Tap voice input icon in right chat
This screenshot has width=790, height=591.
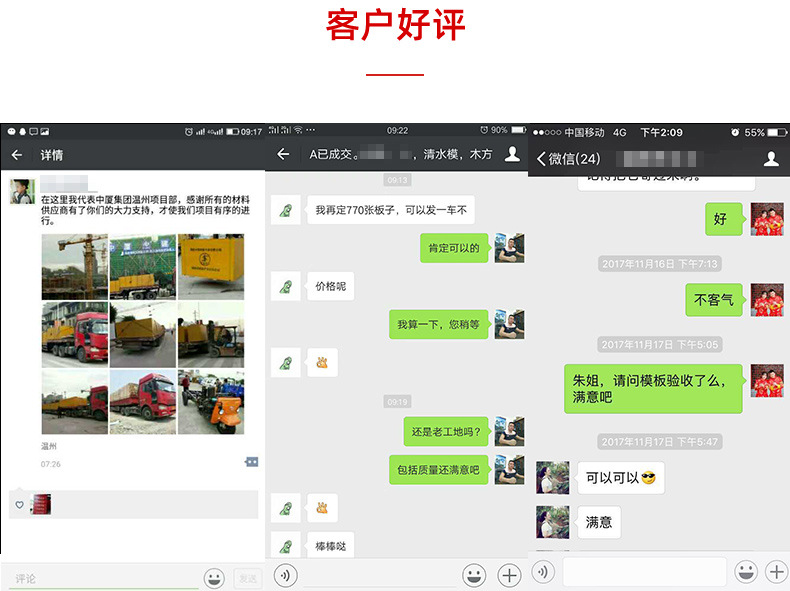point(543,572)
